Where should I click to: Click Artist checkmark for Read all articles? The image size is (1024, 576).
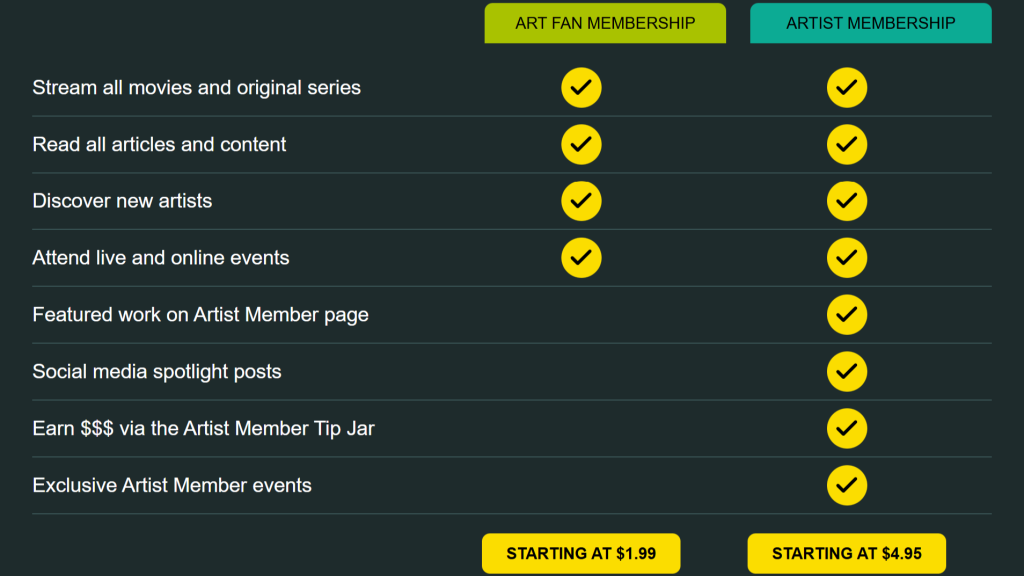point(847,145)
